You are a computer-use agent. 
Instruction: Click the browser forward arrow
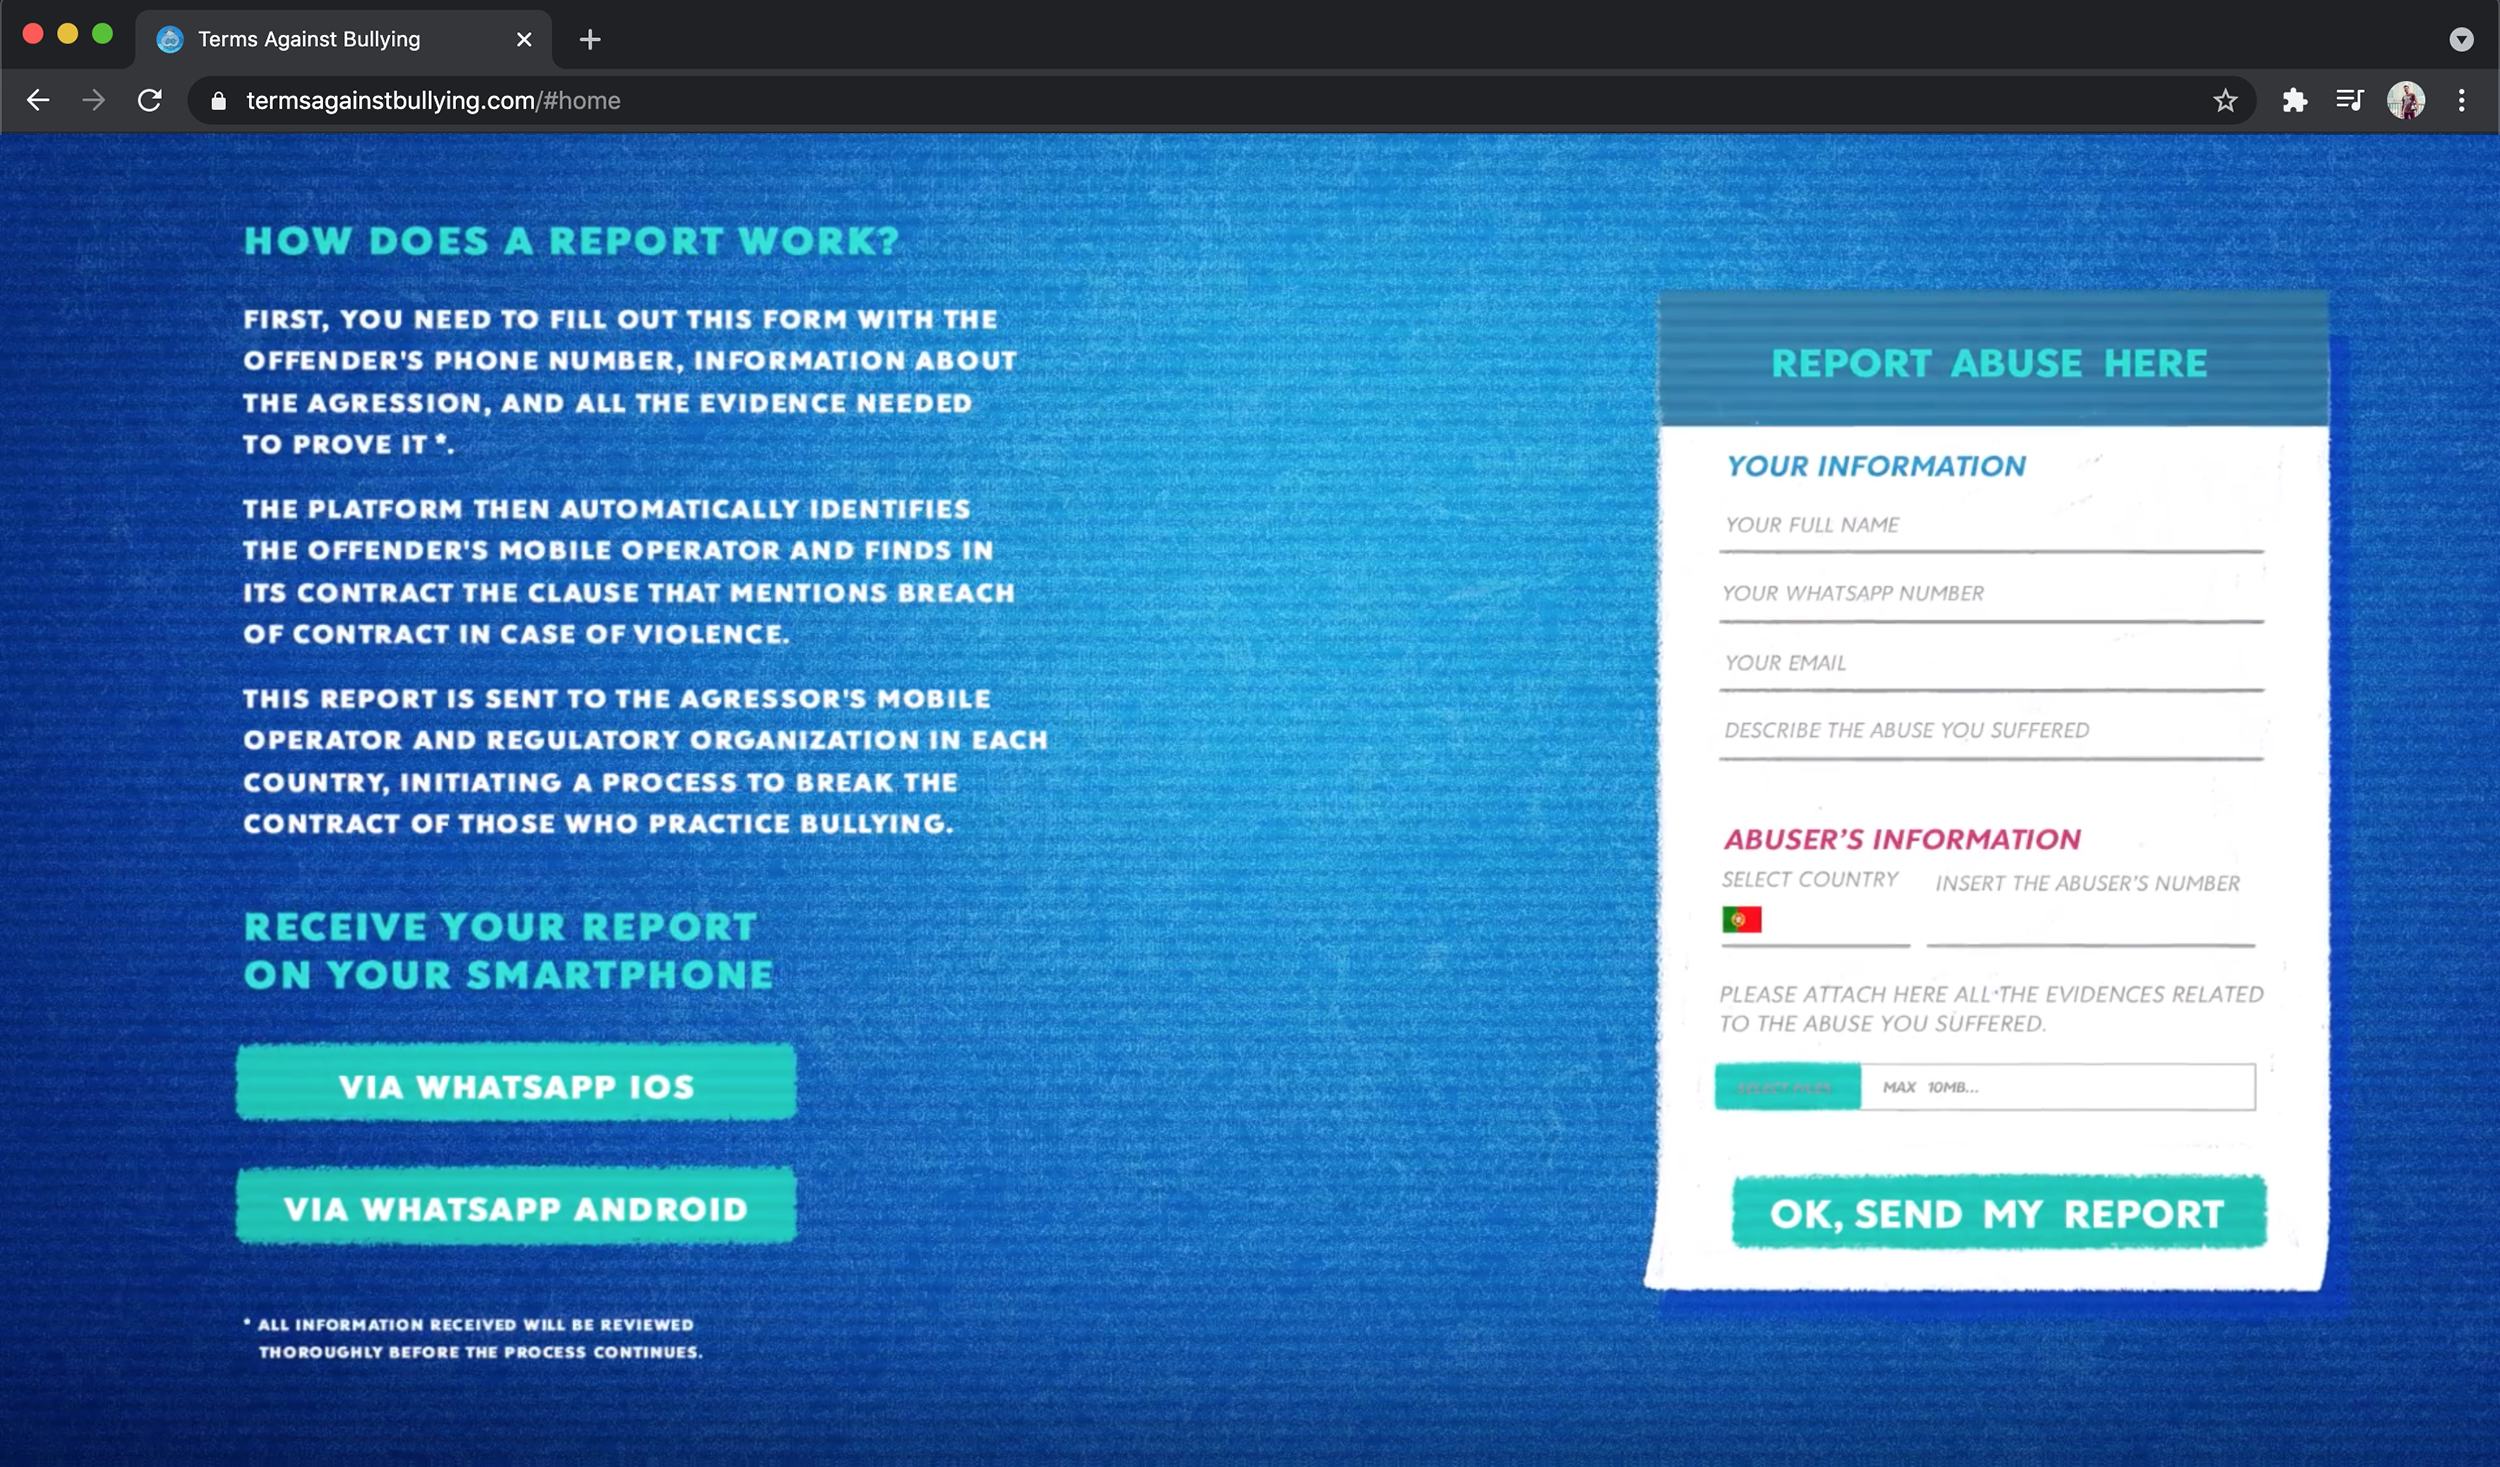pos(93,100)
